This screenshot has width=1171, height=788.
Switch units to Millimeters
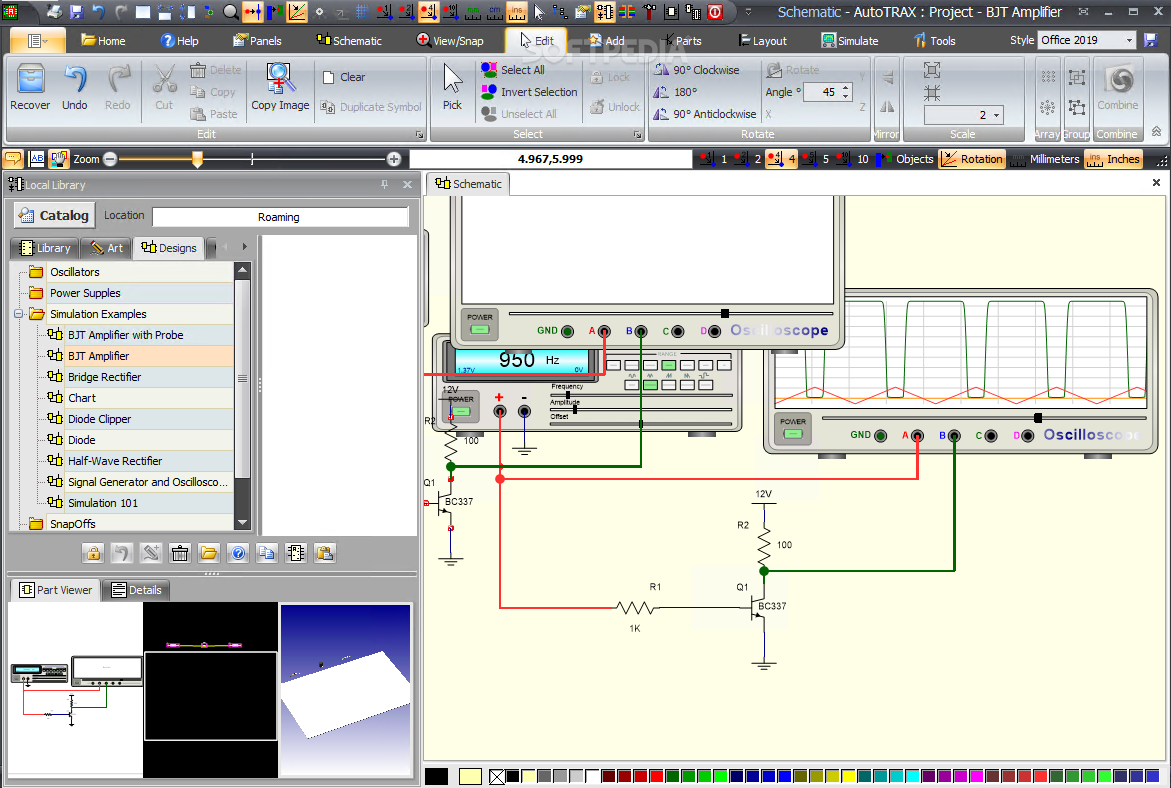[1045, 158]
